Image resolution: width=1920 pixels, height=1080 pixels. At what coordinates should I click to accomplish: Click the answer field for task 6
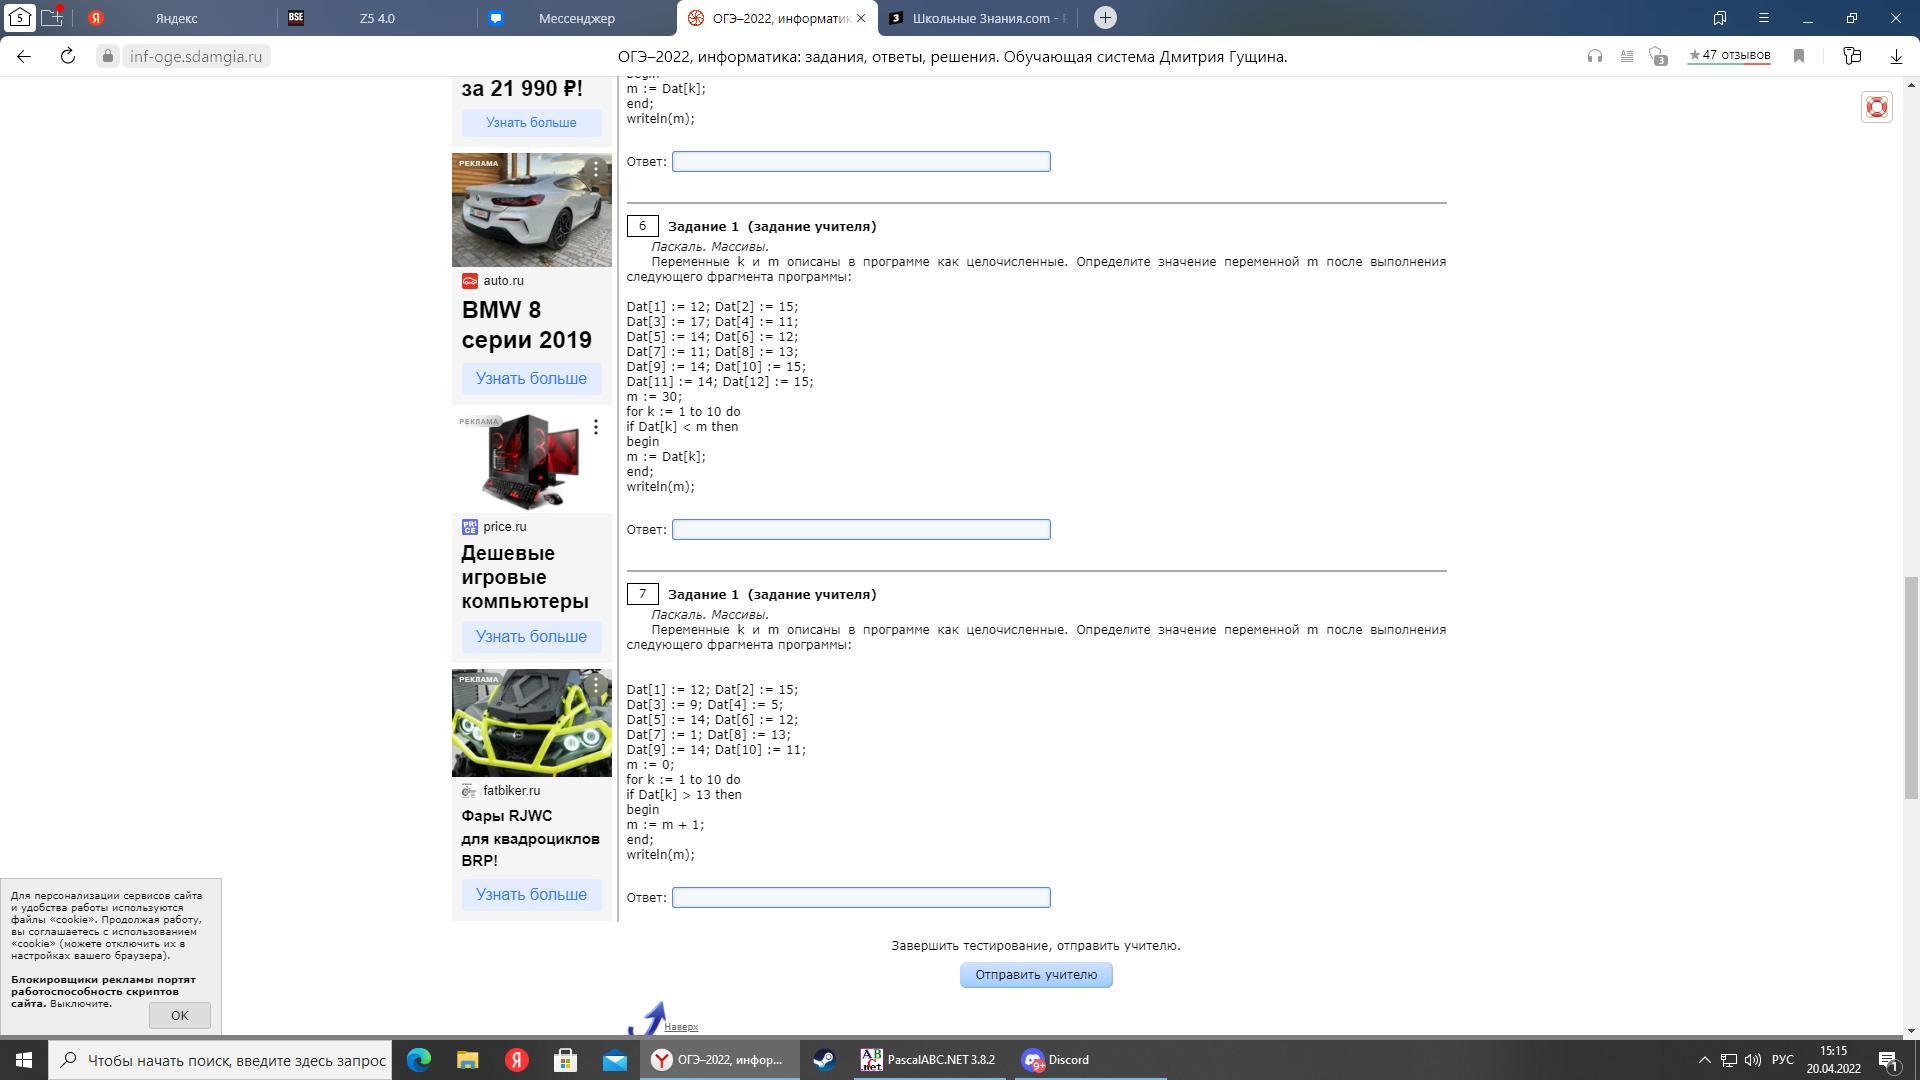click(x=861, y=529)
